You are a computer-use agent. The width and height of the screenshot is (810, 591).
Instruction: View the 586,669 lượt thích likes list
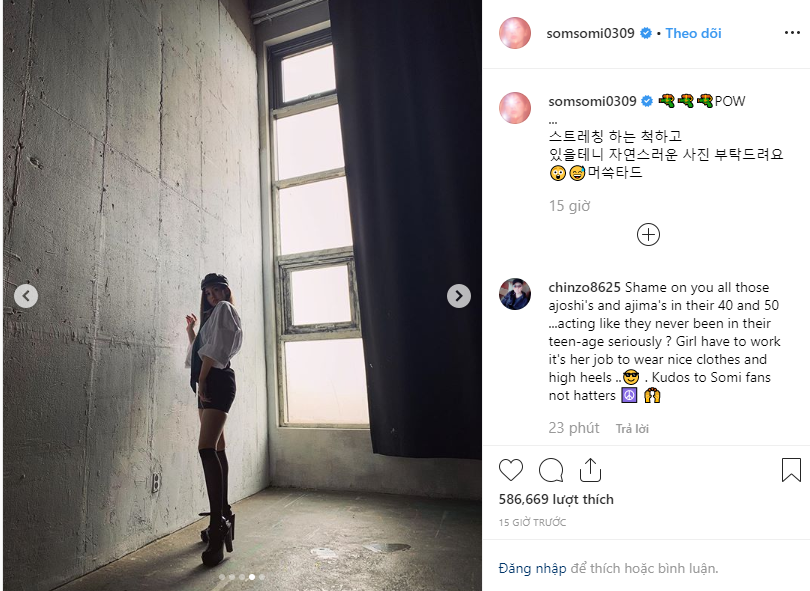[x=556, y=499]
